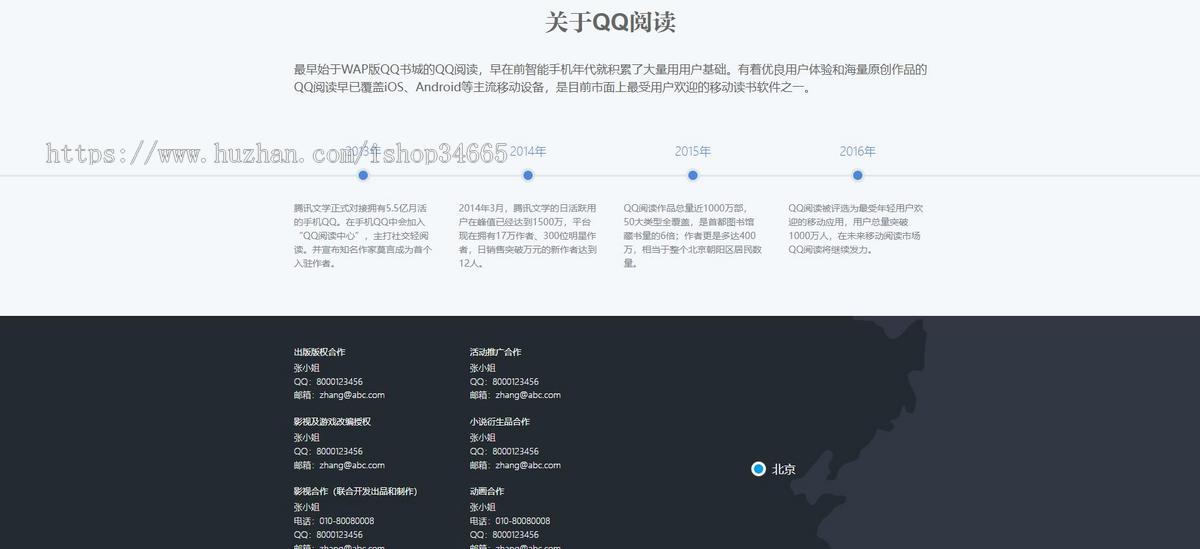Click the QQ number under 影视及游戏改编授权
The image size is (1200, 549).
(339, 451)
